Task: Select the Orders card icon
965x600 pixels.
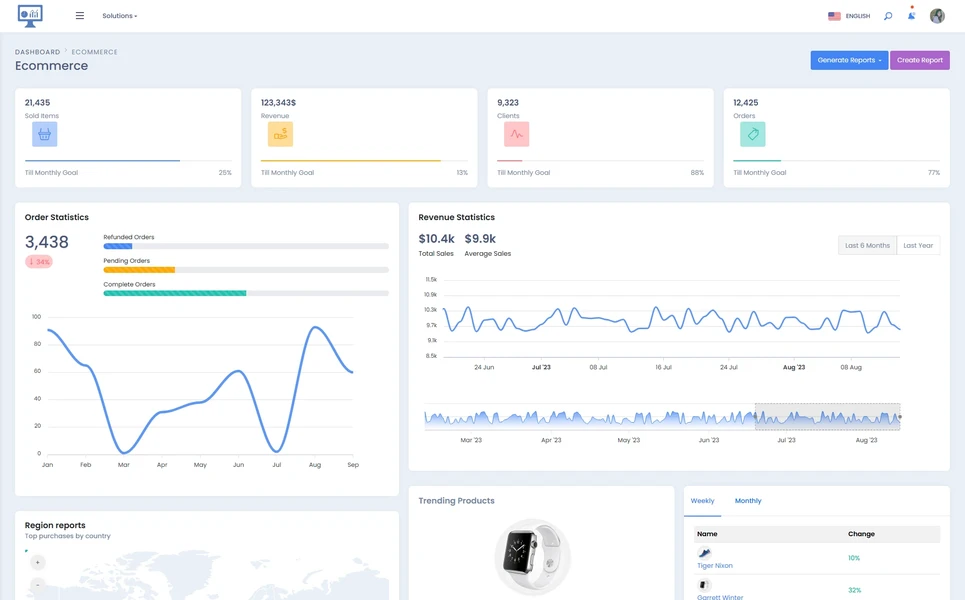Action: (x=752, y=133)
